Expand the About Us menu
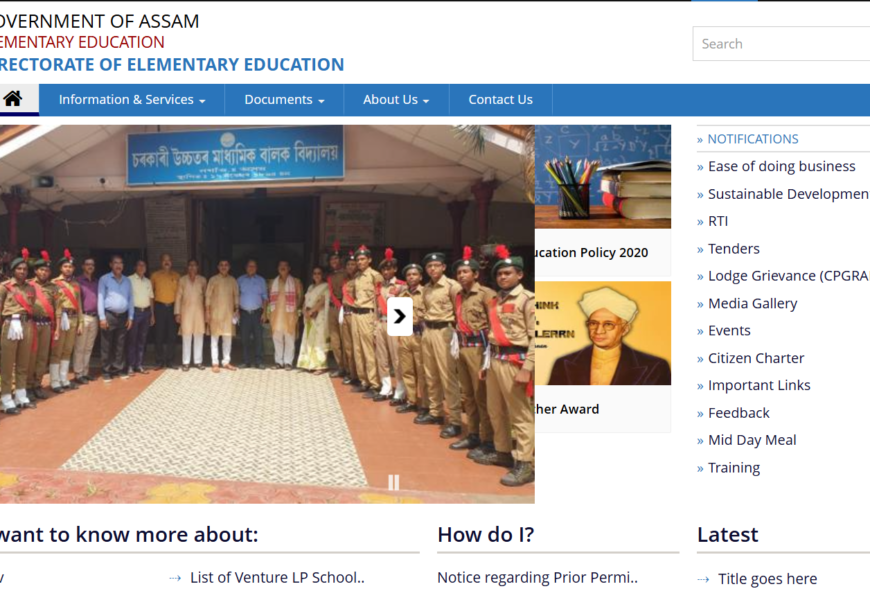Viewport: 870px width, 600px height. (x=395, y=100)
